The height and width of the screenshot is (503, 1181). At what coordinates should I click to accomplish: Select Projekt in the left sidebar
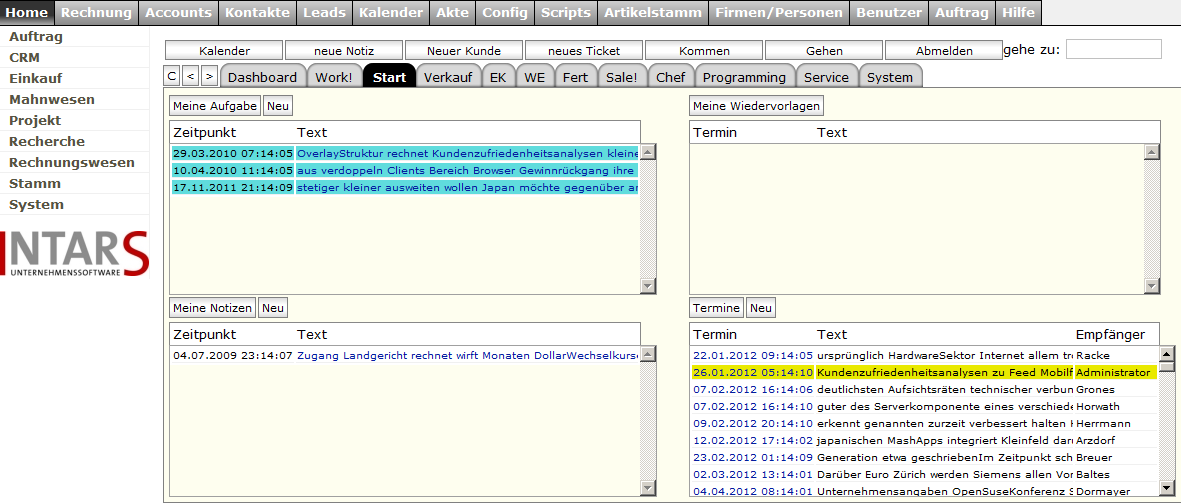point(35,120)
